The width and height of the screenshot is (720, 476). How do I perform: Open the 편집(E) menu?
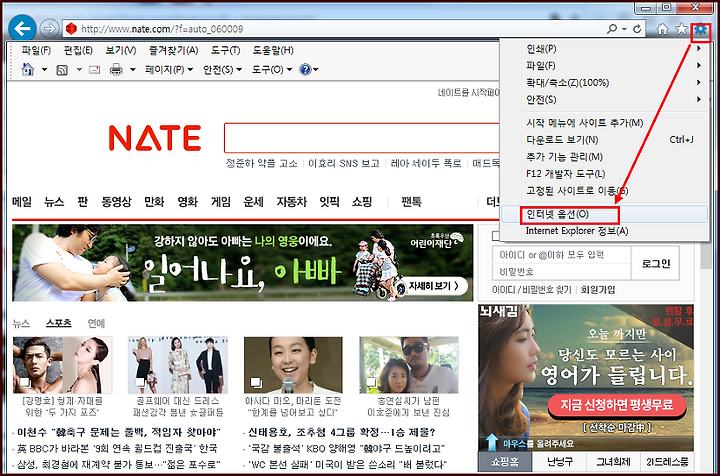pos(78,50)
